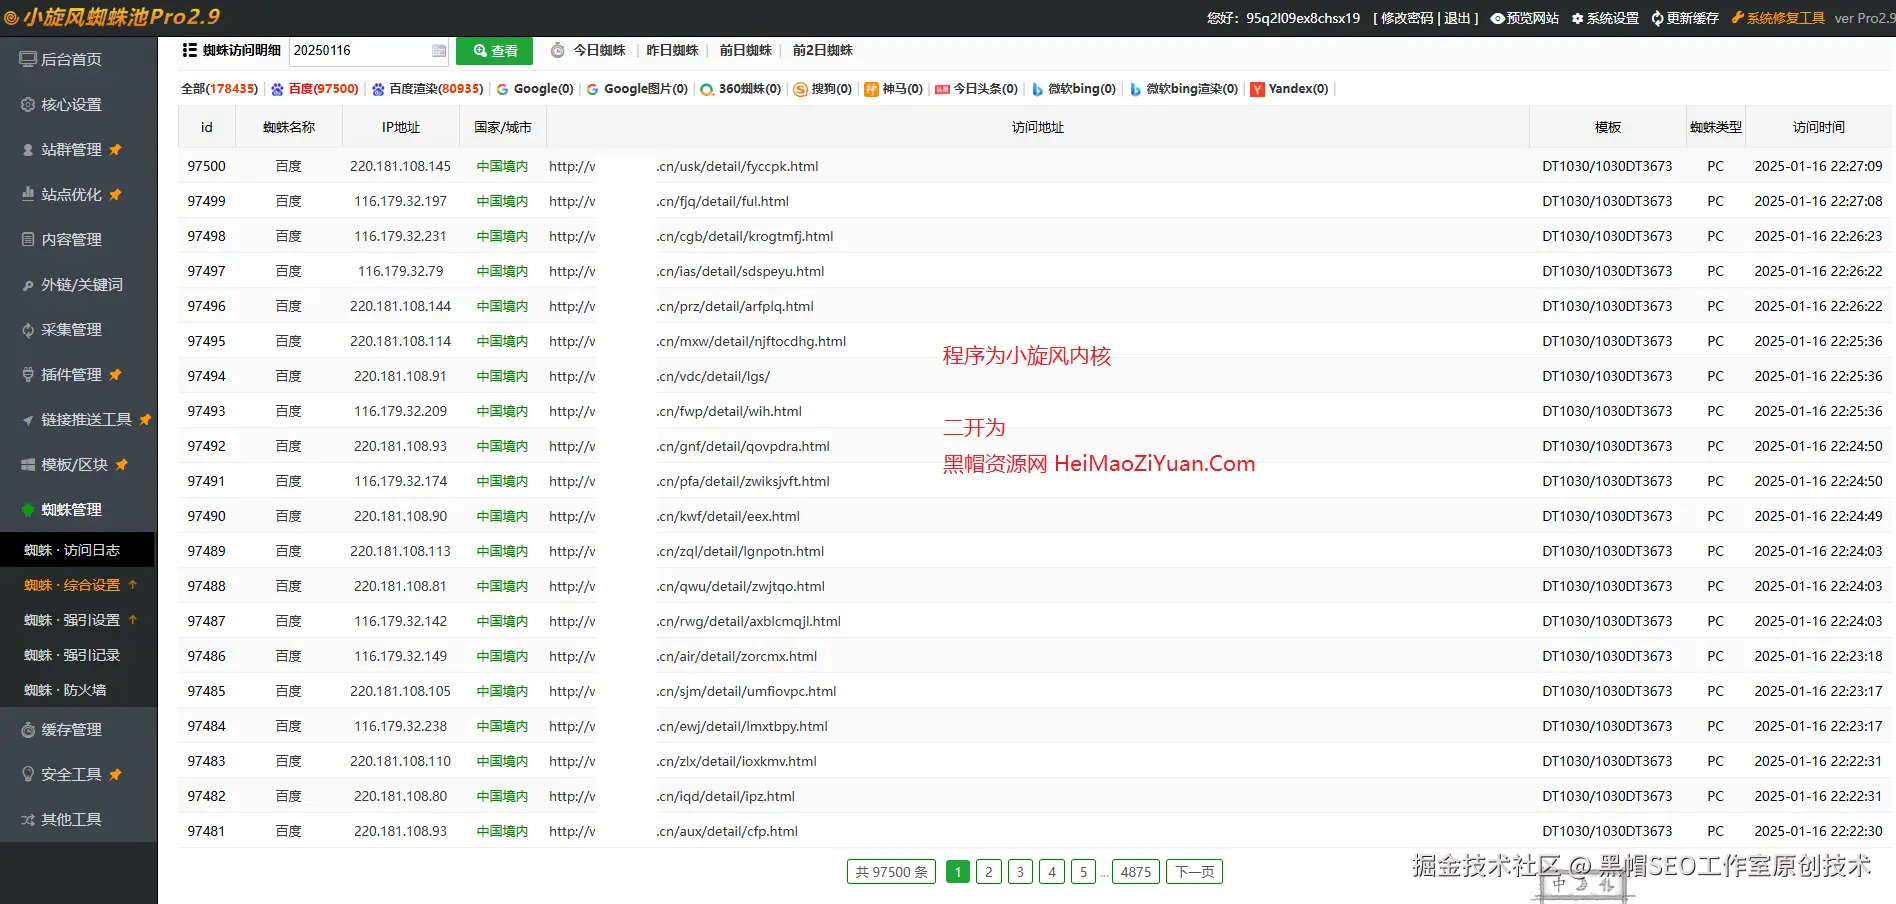Click the lightbulb icon next to 安全工具
This screenshot has width=1896, height=904.
click(x=28, y=774)
